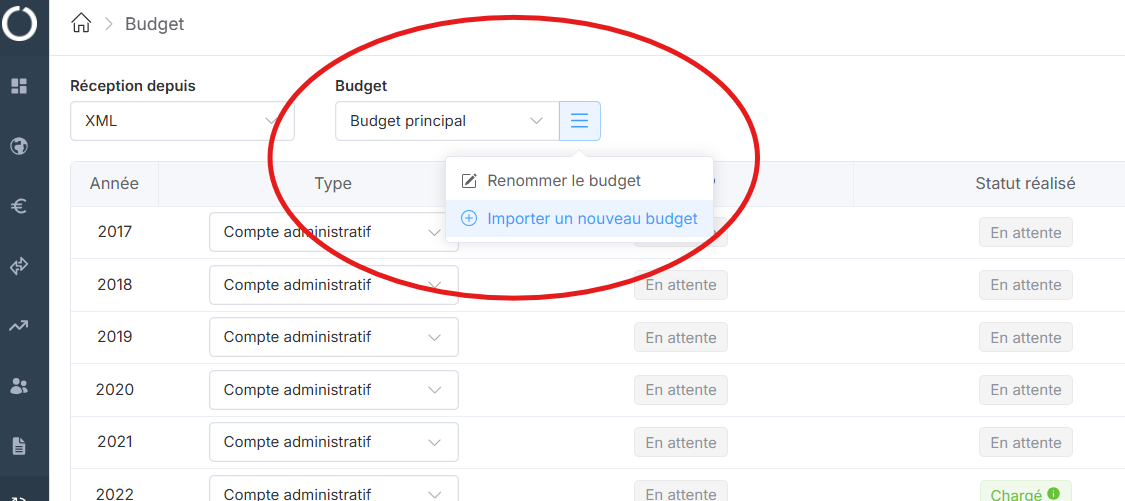Click the Budget breadcrumb link
1125x501 pixels.
pos(155,24)
